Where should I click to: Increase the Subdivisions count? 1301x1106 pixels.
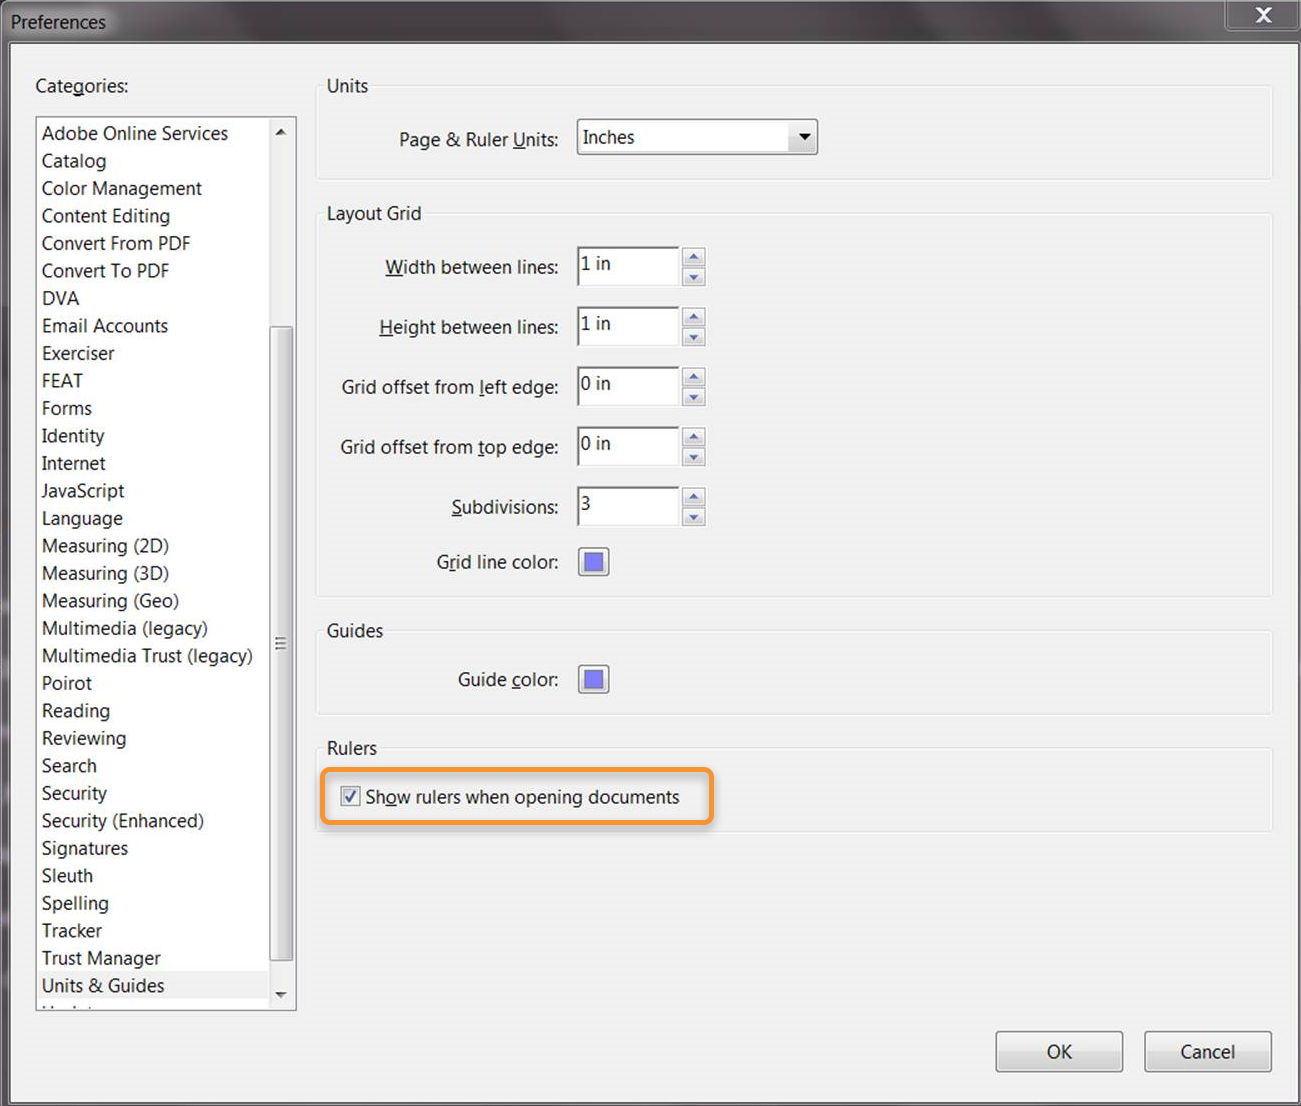click(694, 498)
